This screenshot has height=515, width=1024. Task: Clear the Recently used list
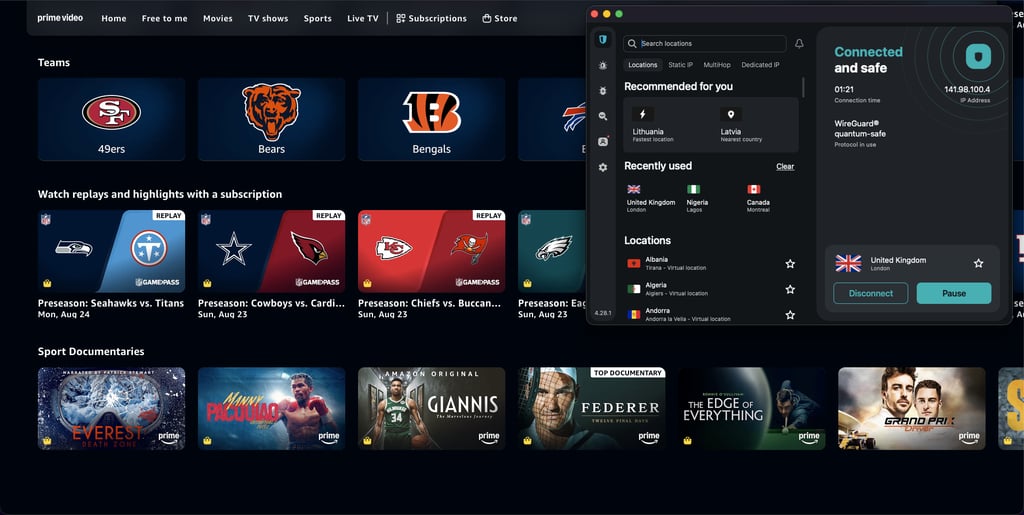tap(785, 166)
